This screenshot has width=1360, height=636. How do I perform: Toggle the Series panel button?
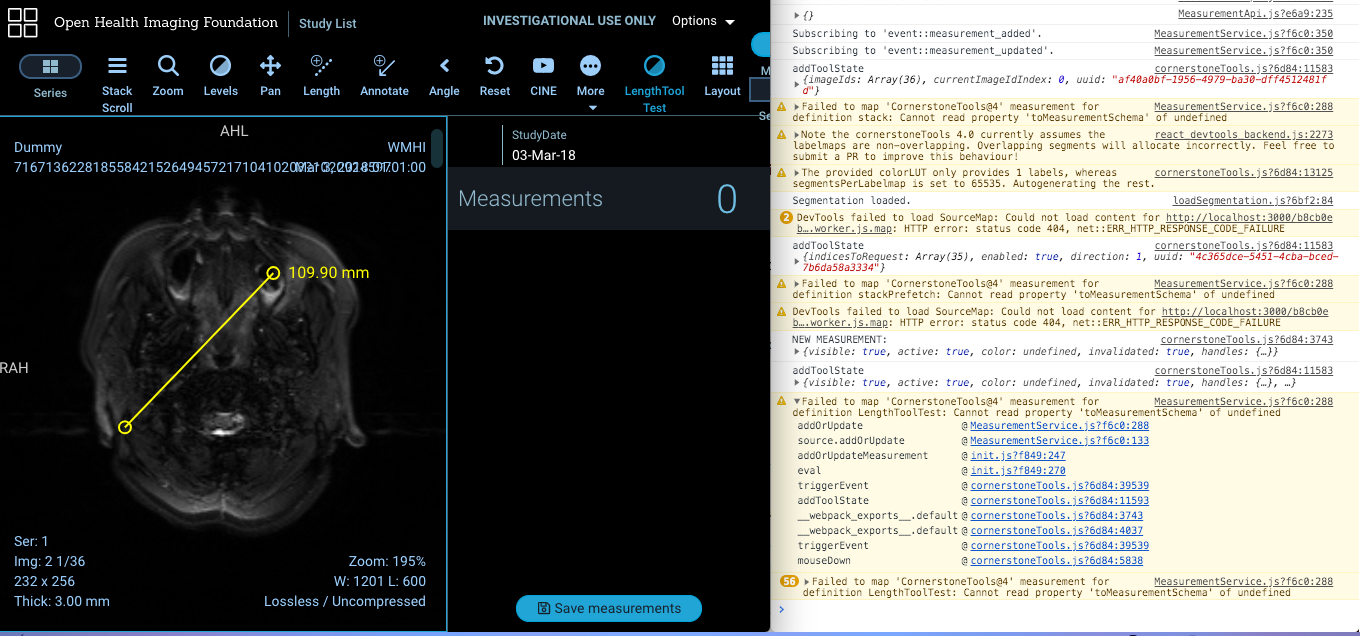pyautogui.click(x=50, y=67)
